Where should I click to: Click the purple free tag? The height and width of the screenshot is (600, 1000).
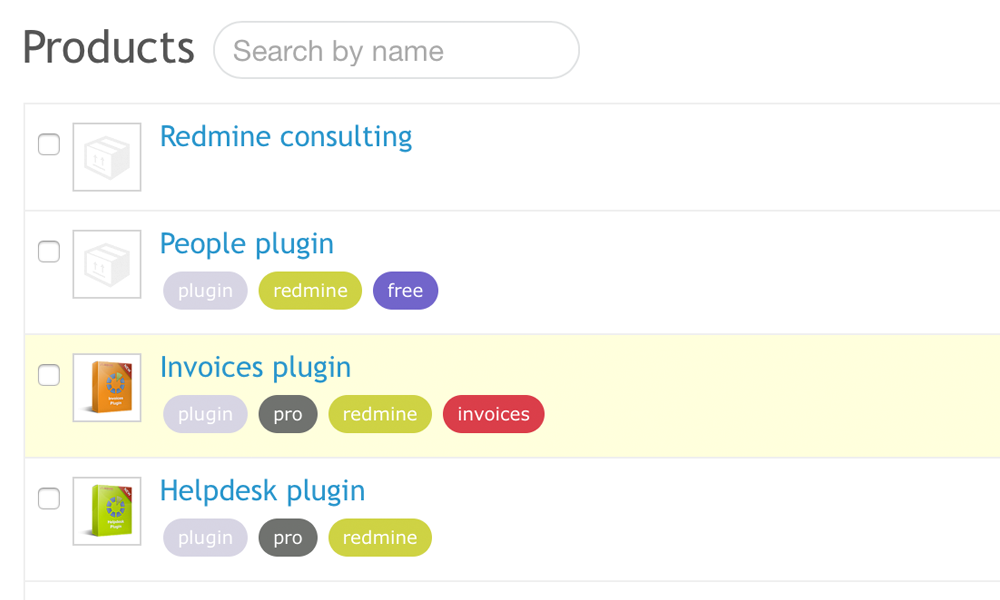tap(405, 291)
